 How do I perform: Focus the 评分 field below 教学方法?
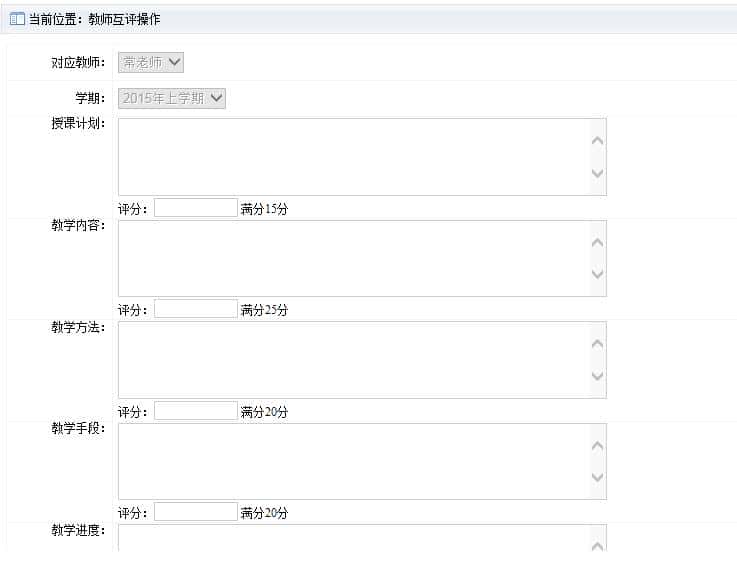(196, 411)
